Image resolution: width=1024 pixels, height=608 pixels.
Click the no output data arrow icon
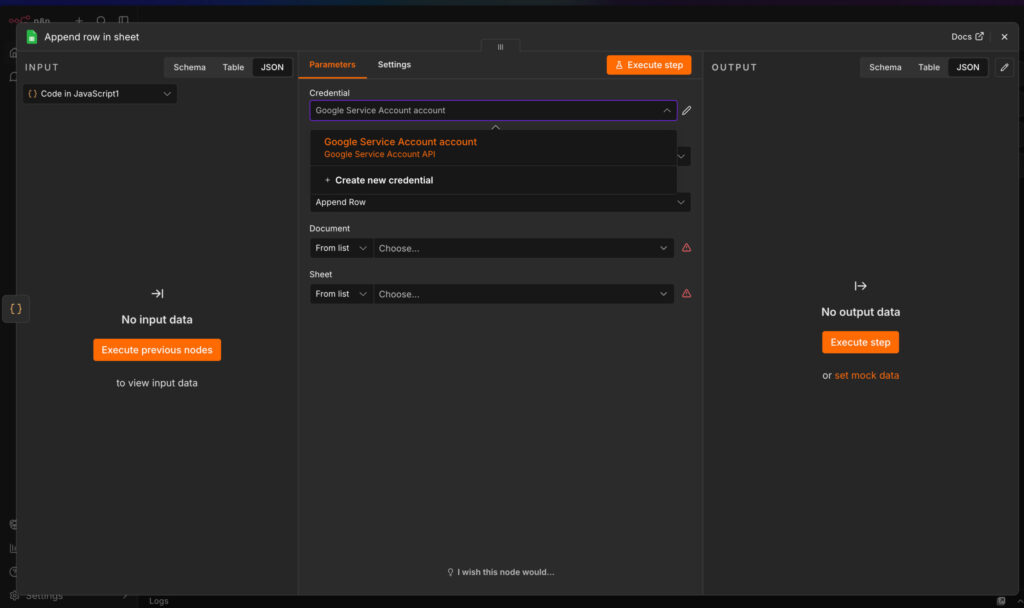860,286
